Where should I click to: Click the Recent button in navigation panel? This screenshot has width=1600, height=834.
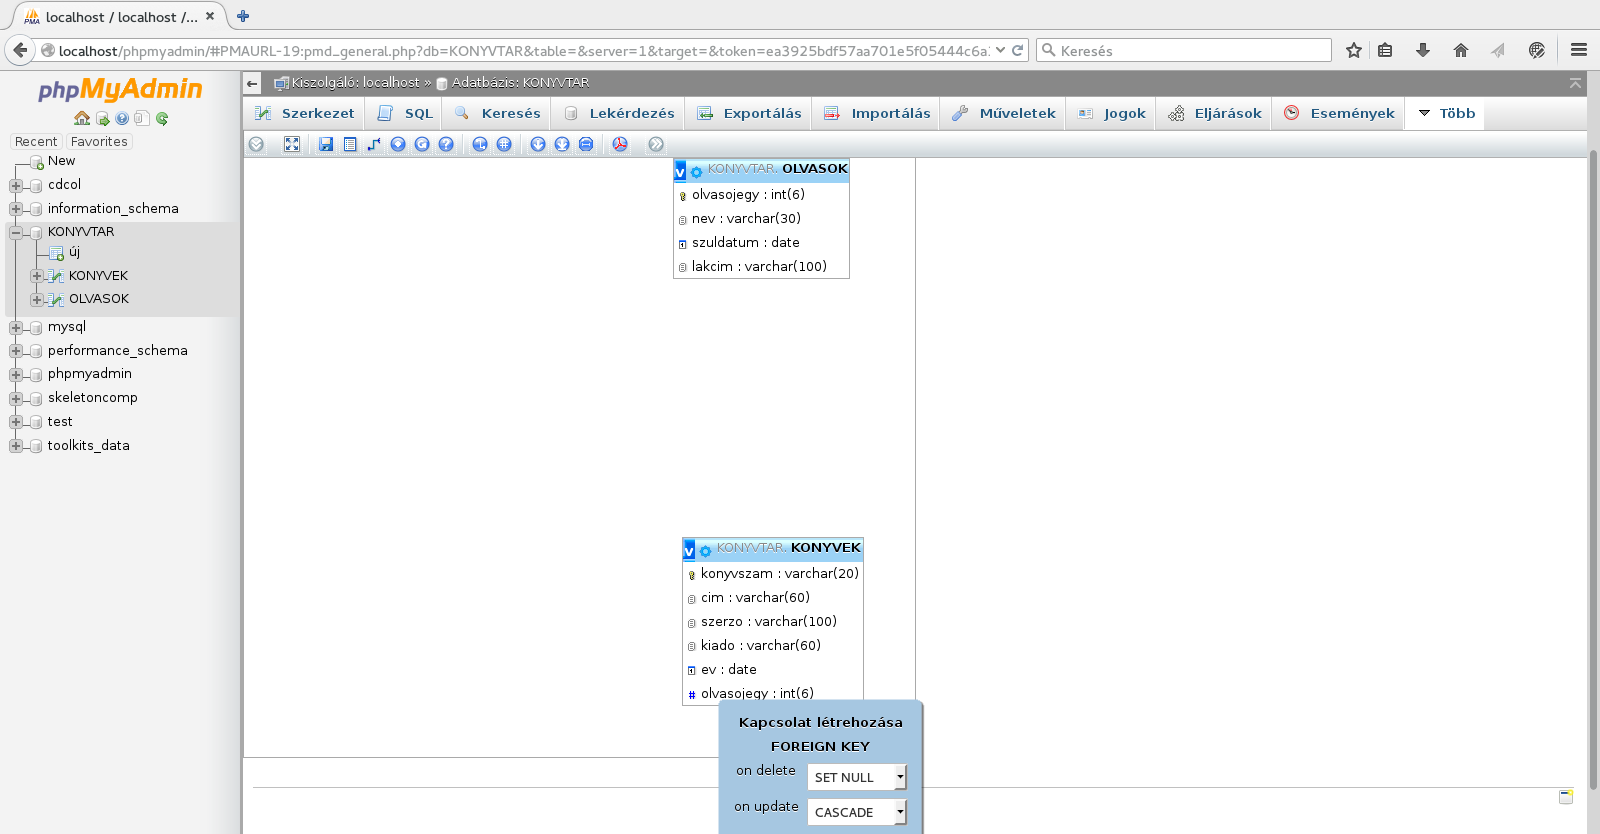click(x=36, y=142)
